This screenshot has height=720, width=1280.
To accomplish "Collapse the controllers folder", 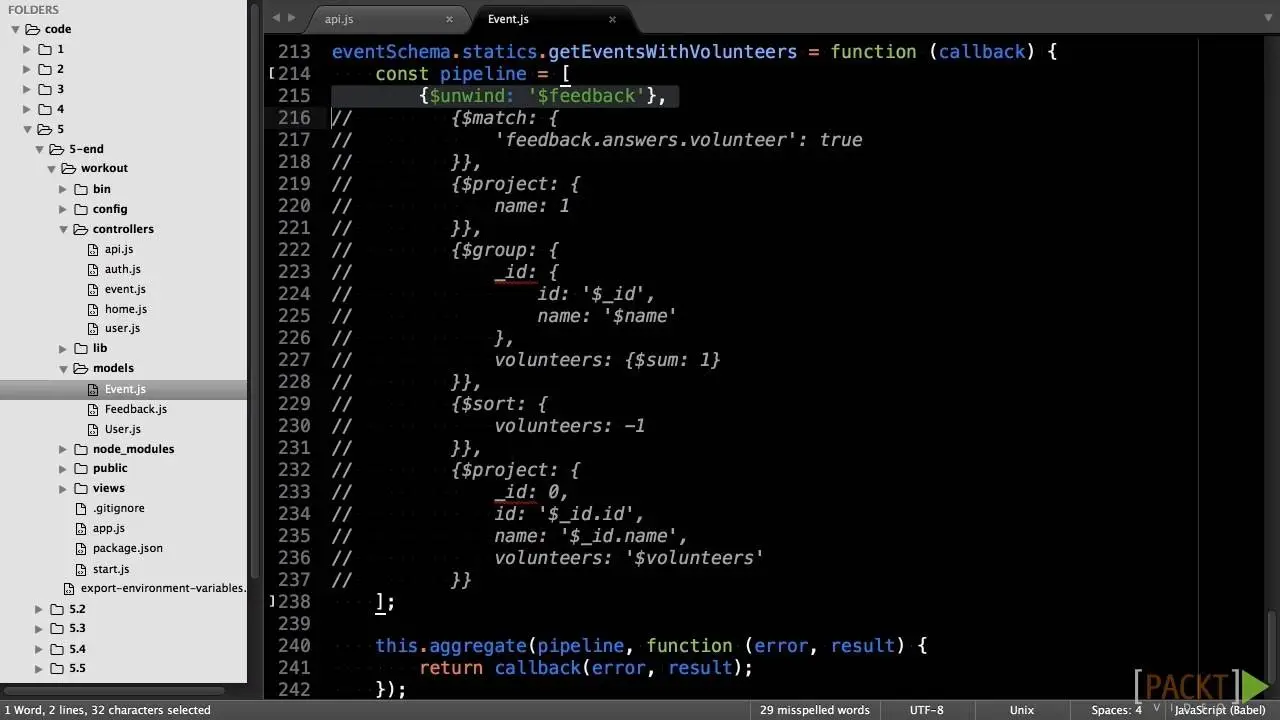I will (x=63, y=229).
